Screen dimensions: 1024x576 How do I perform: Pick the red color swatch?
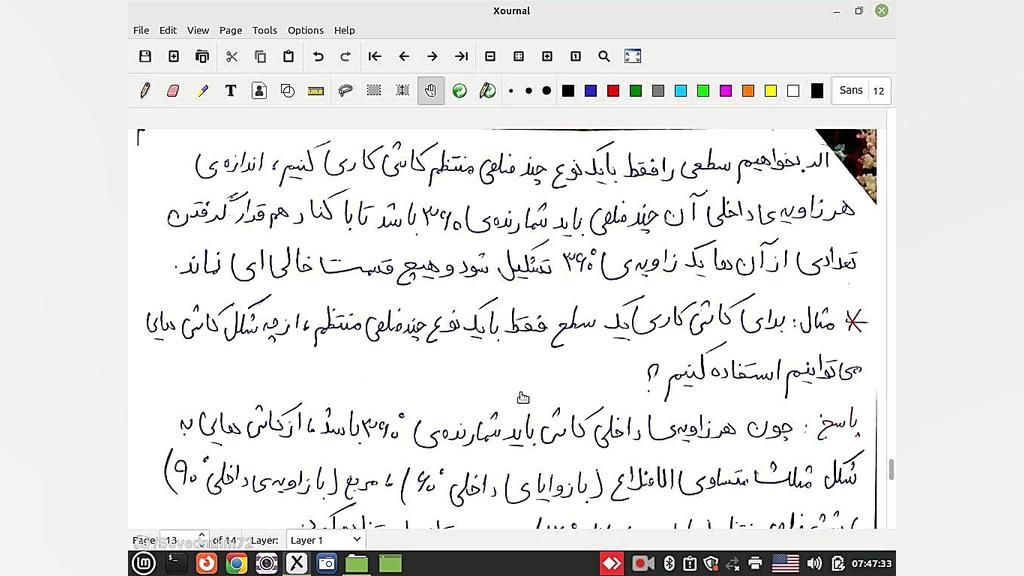pyautogui.click(x=613, y=91)
